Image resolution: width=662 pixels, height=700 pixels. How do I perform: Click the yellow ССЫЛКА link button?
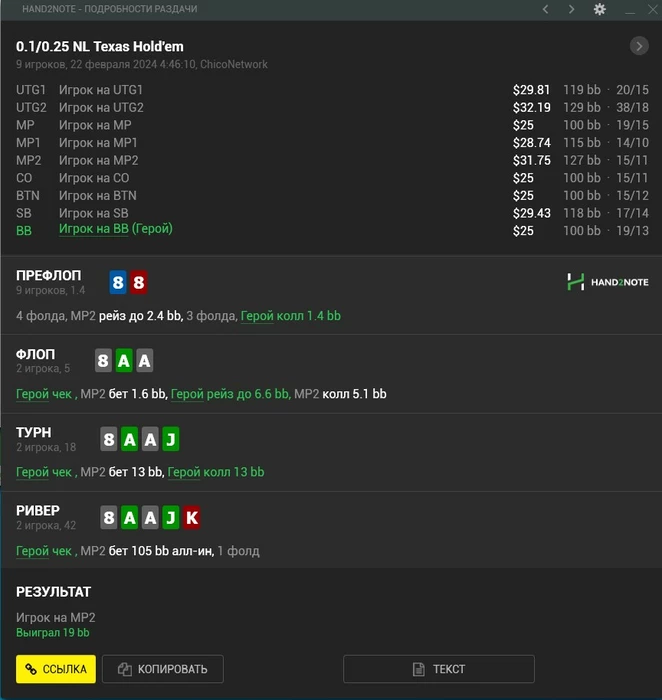pyautogui.click(x=56, y=669)
